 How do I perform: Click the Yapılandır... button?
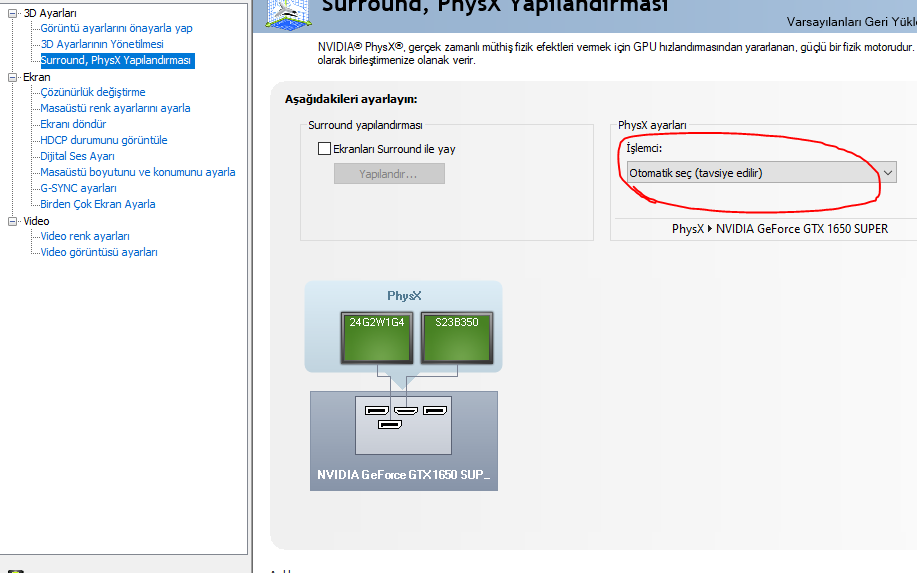pos(389,174)
